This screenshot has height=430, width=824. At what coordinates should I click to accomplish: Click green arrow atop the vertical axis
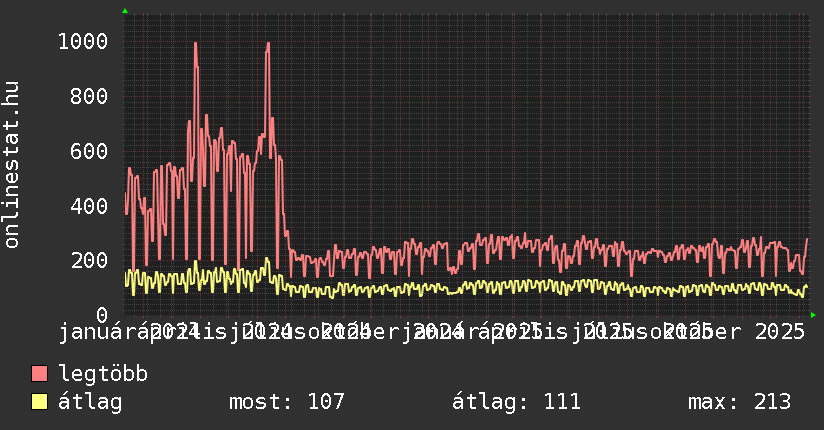point(125,11)
